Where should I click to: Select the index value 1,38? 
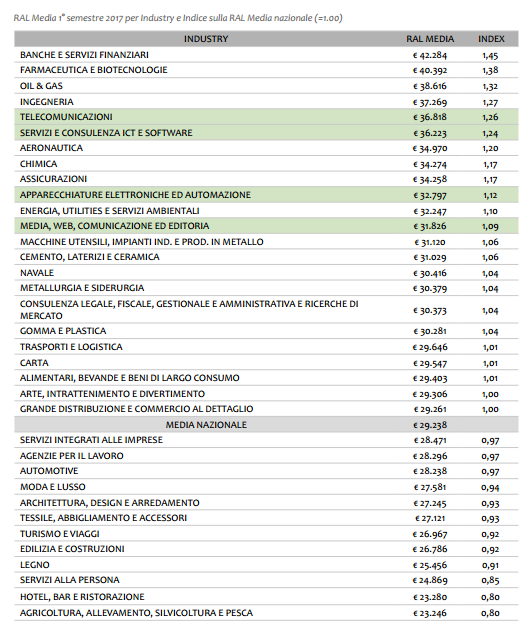(490, 71)
